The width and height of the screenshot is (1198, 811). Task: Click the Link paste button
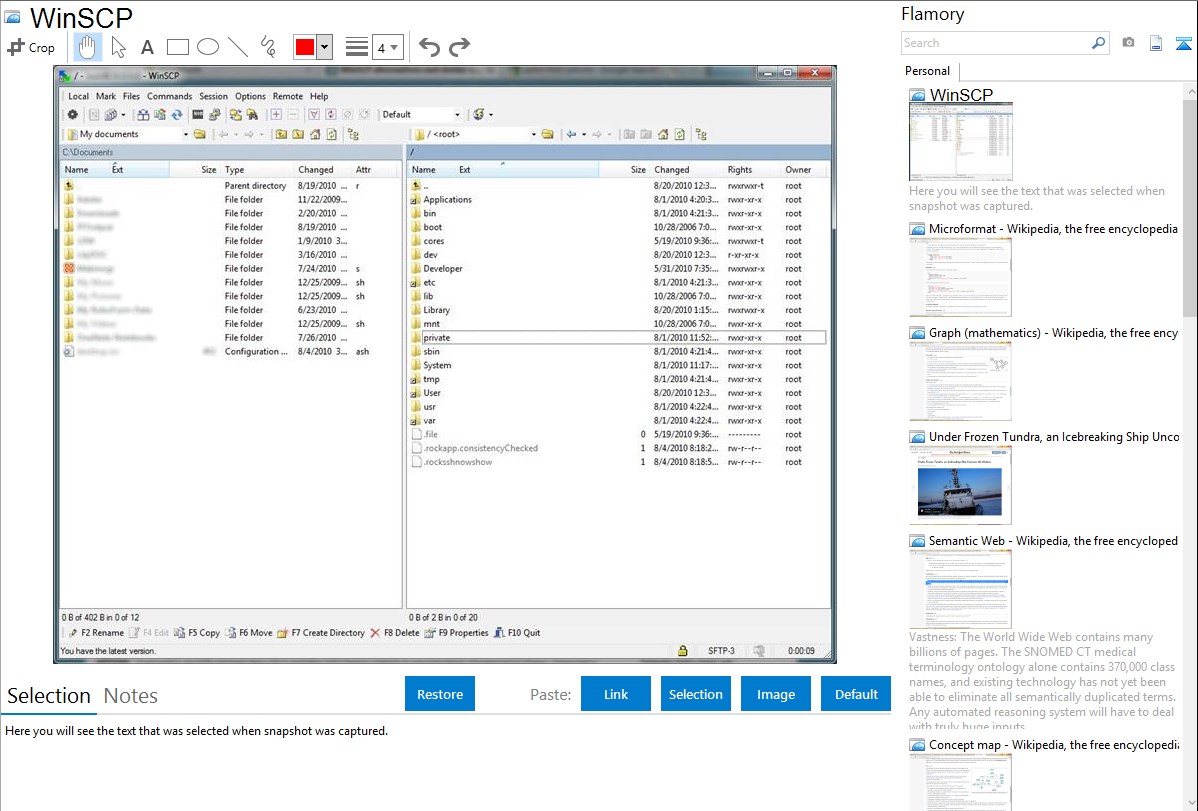coord(616,694)
